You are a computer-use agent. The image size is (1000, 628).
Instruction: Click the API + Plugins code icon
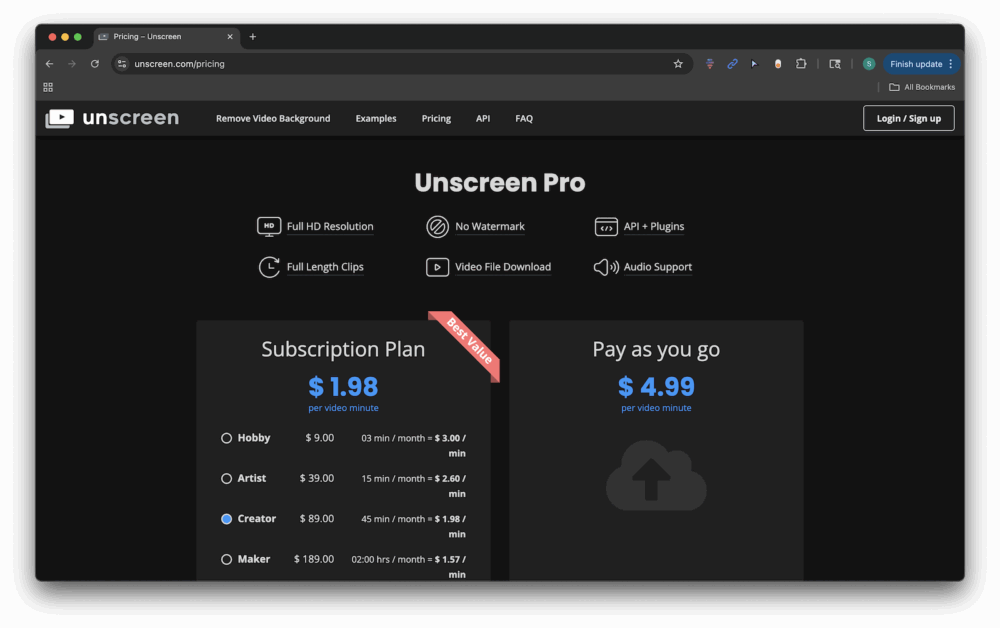click(x=606, y=227)
